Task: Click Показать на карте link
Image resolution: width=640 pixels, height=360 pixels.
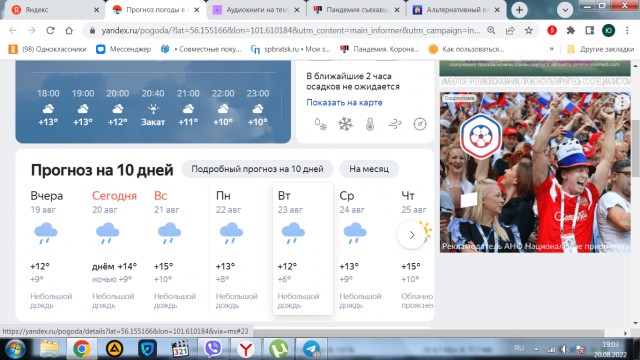Action: tap(344, 102)
